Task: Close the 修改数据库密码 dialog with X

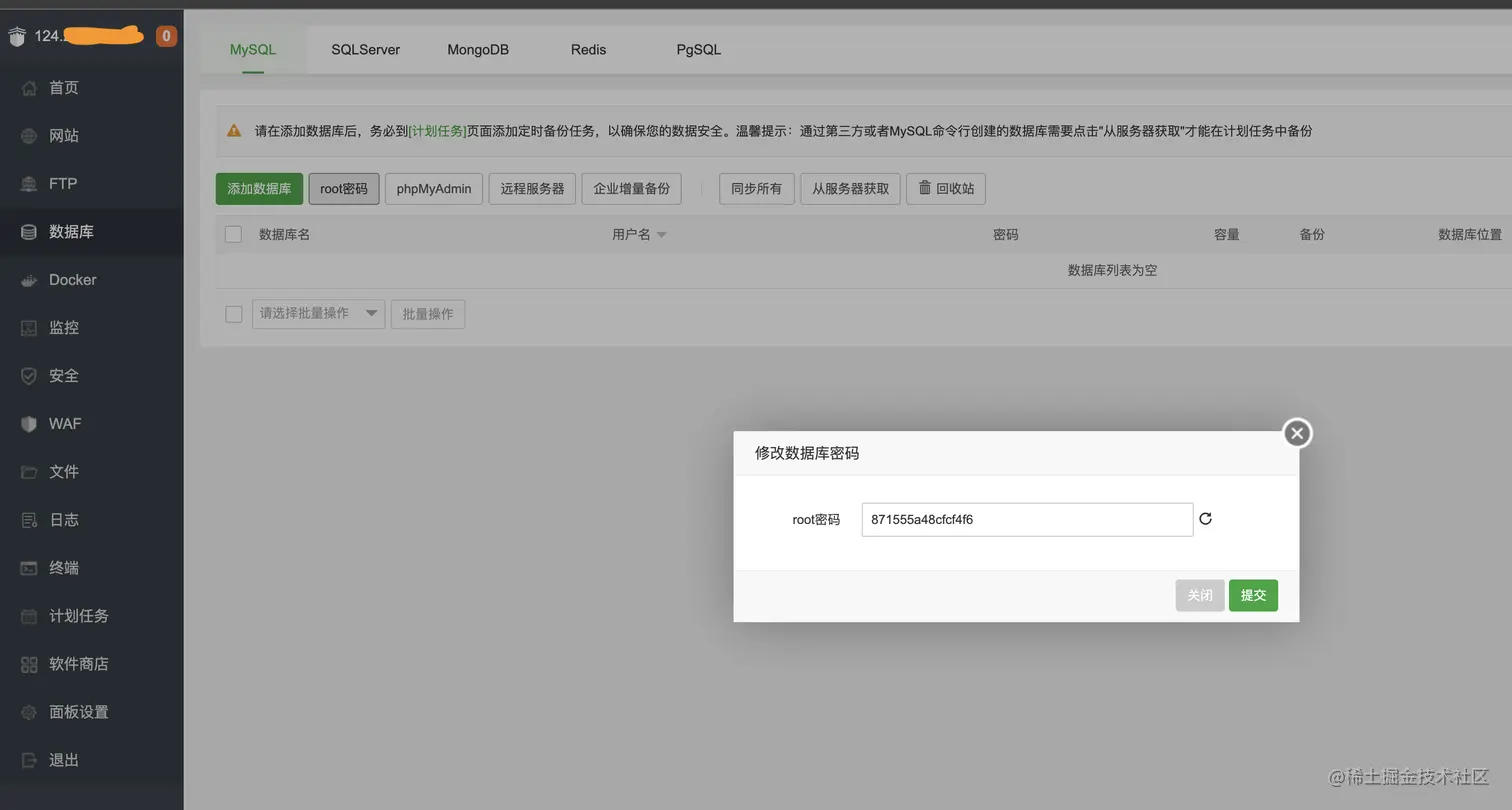Action: coord(1297,433)
